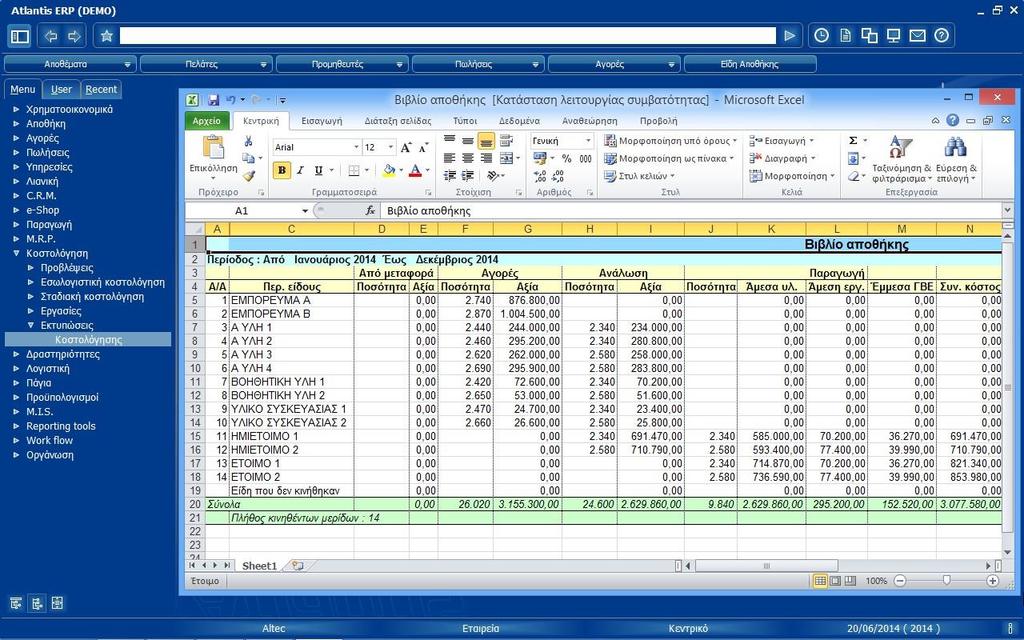Click the Atlantis address input field
Viewport: 1024px width, 640px height.
pyautogui.click(x=447, y=36)
